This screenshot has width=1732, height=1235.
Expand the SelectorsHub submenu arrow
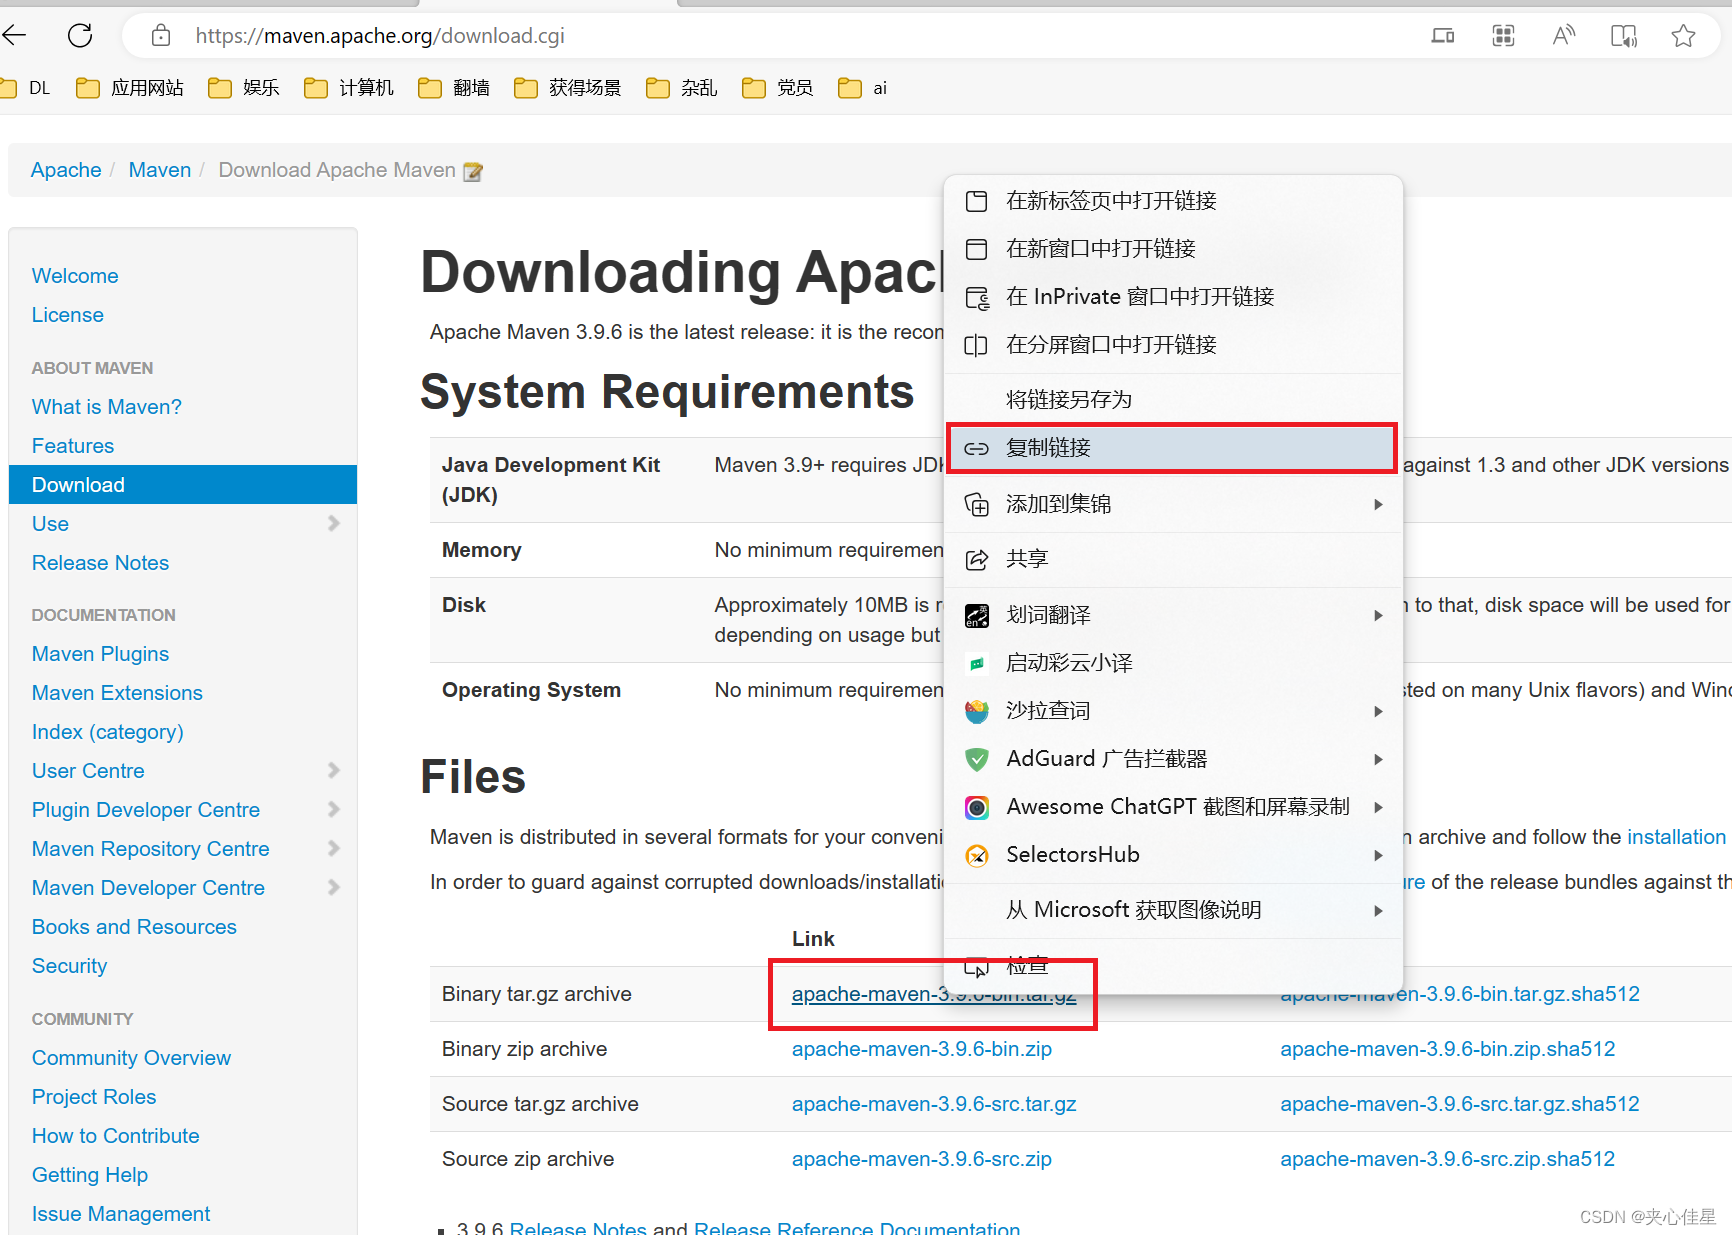click(1378, 855)
